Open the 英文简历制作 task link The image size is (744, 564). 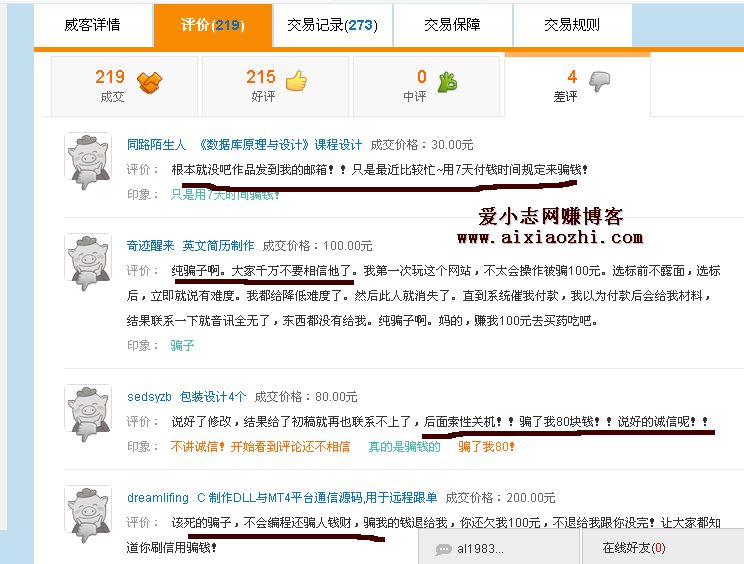tap(218, 246)
